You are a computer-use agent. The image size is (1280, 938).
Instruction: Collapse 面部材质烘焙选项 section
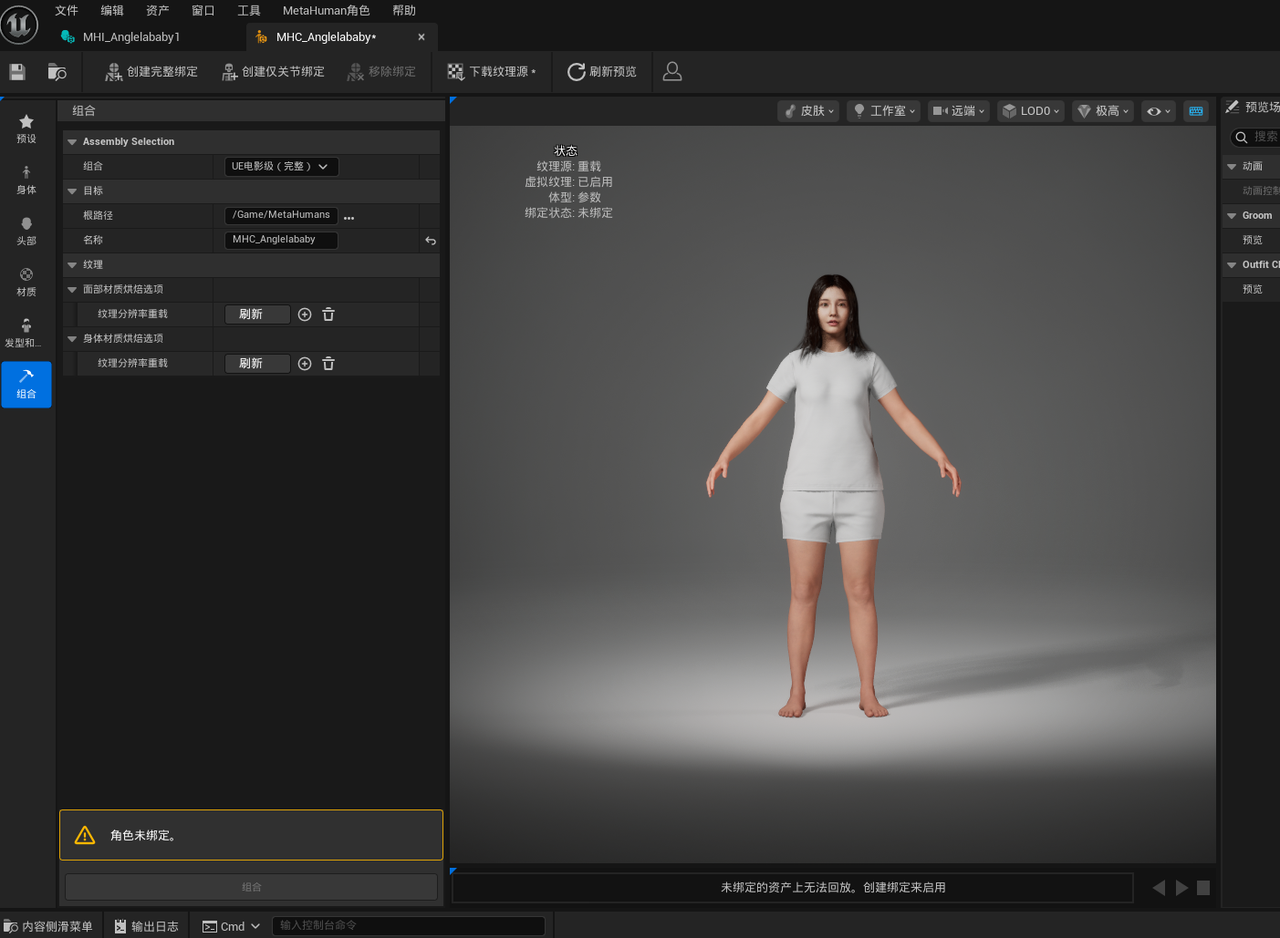point(72,289)
